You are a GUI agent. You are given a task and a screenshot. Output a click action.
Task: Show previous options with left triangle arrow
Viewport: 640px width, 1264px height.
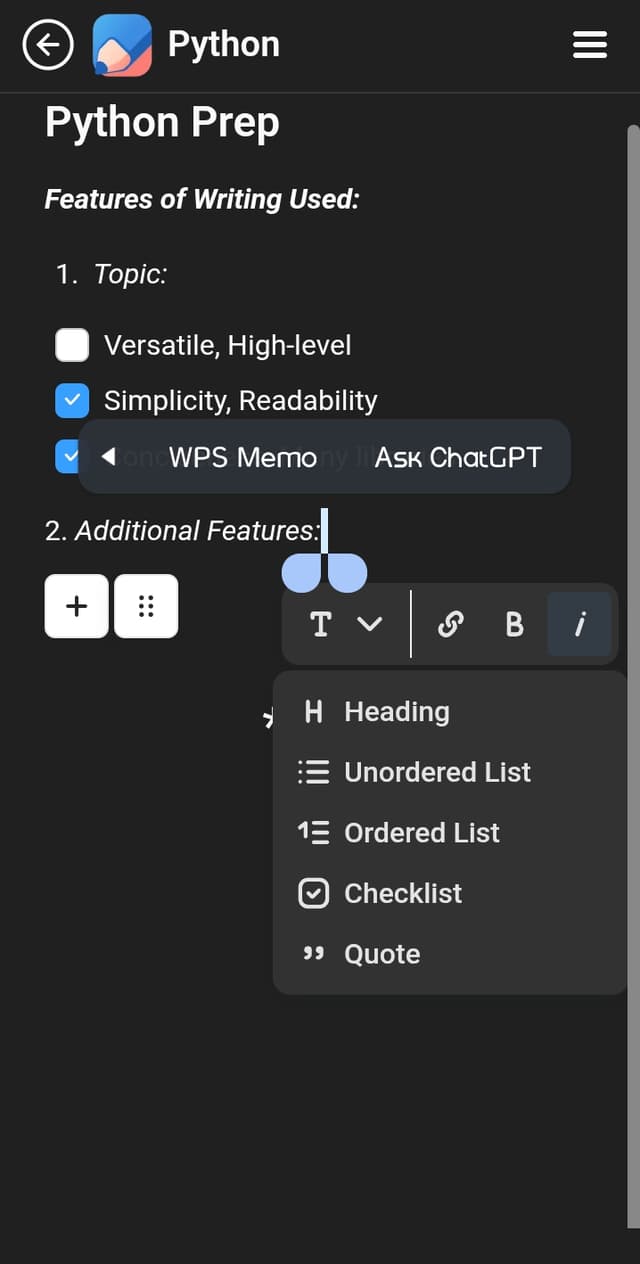[x=109, y=457]
